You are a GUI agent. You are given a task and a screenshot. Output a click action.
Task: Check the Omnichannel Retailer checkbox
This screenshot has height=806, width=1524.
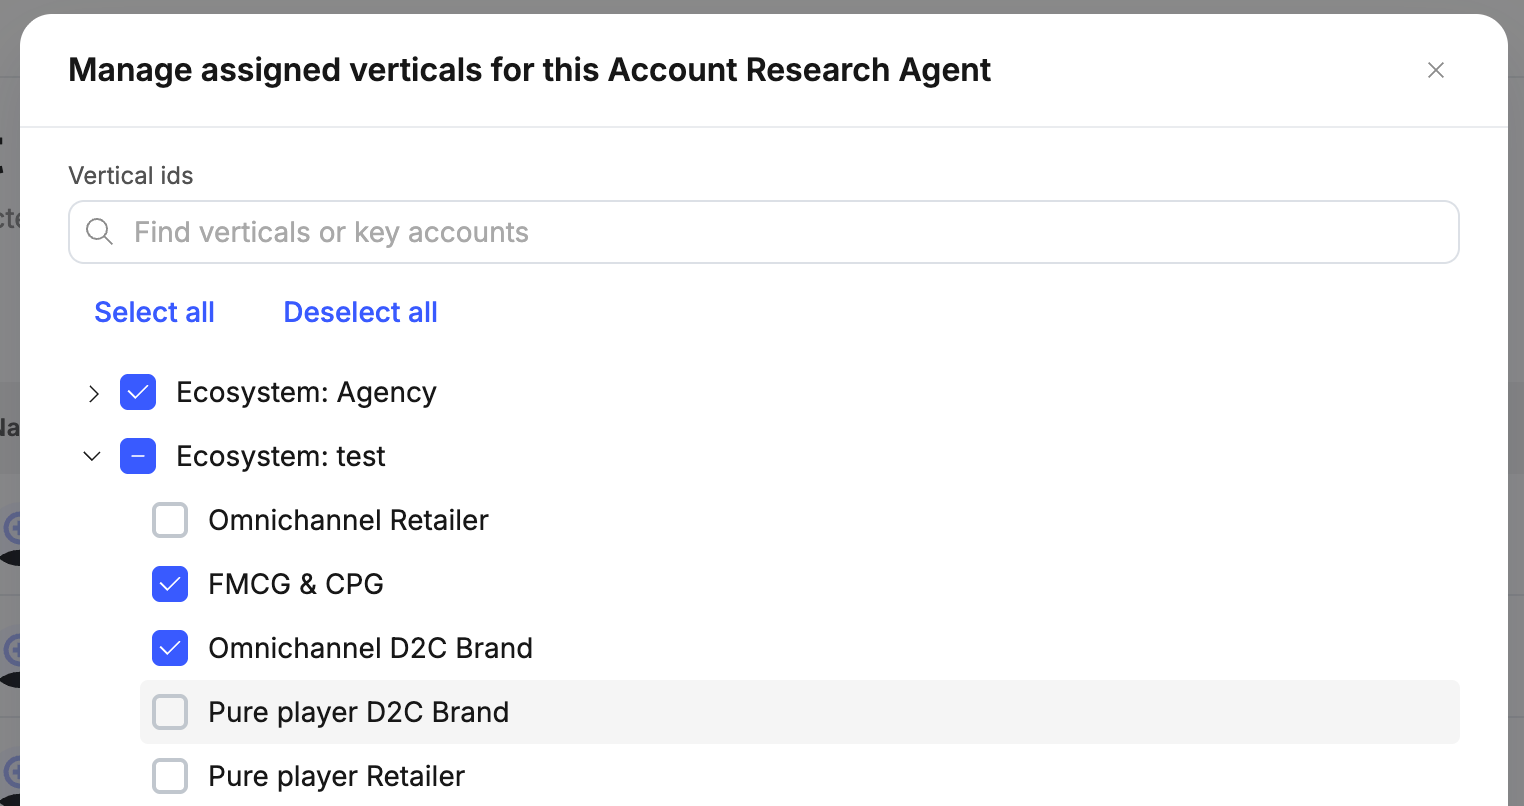coord(170,520)
